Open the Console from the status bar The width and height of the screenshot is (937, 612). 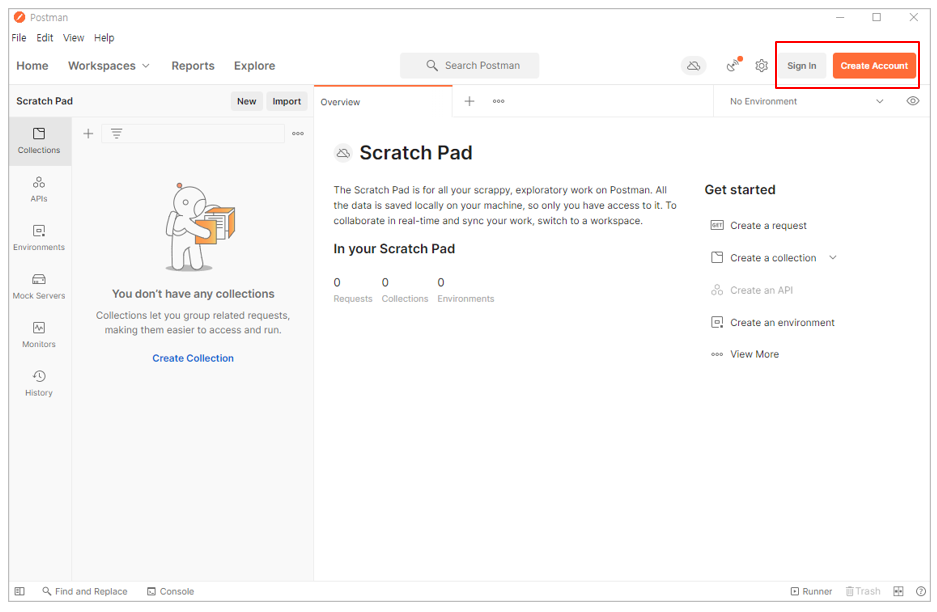click(170, 591)
